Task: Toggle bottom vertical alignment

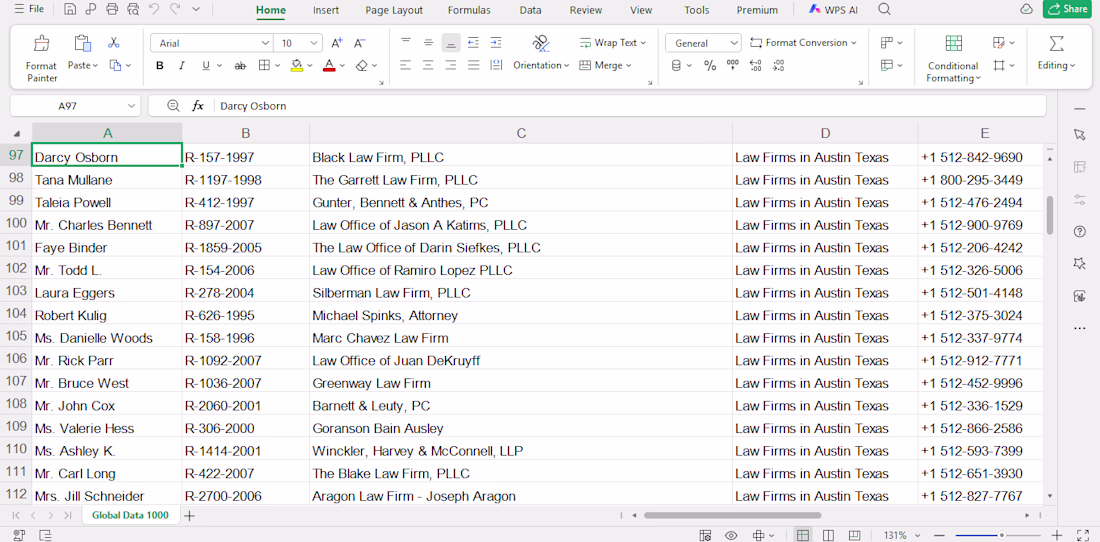Action: pyautogui.click(x=451, y=43)
